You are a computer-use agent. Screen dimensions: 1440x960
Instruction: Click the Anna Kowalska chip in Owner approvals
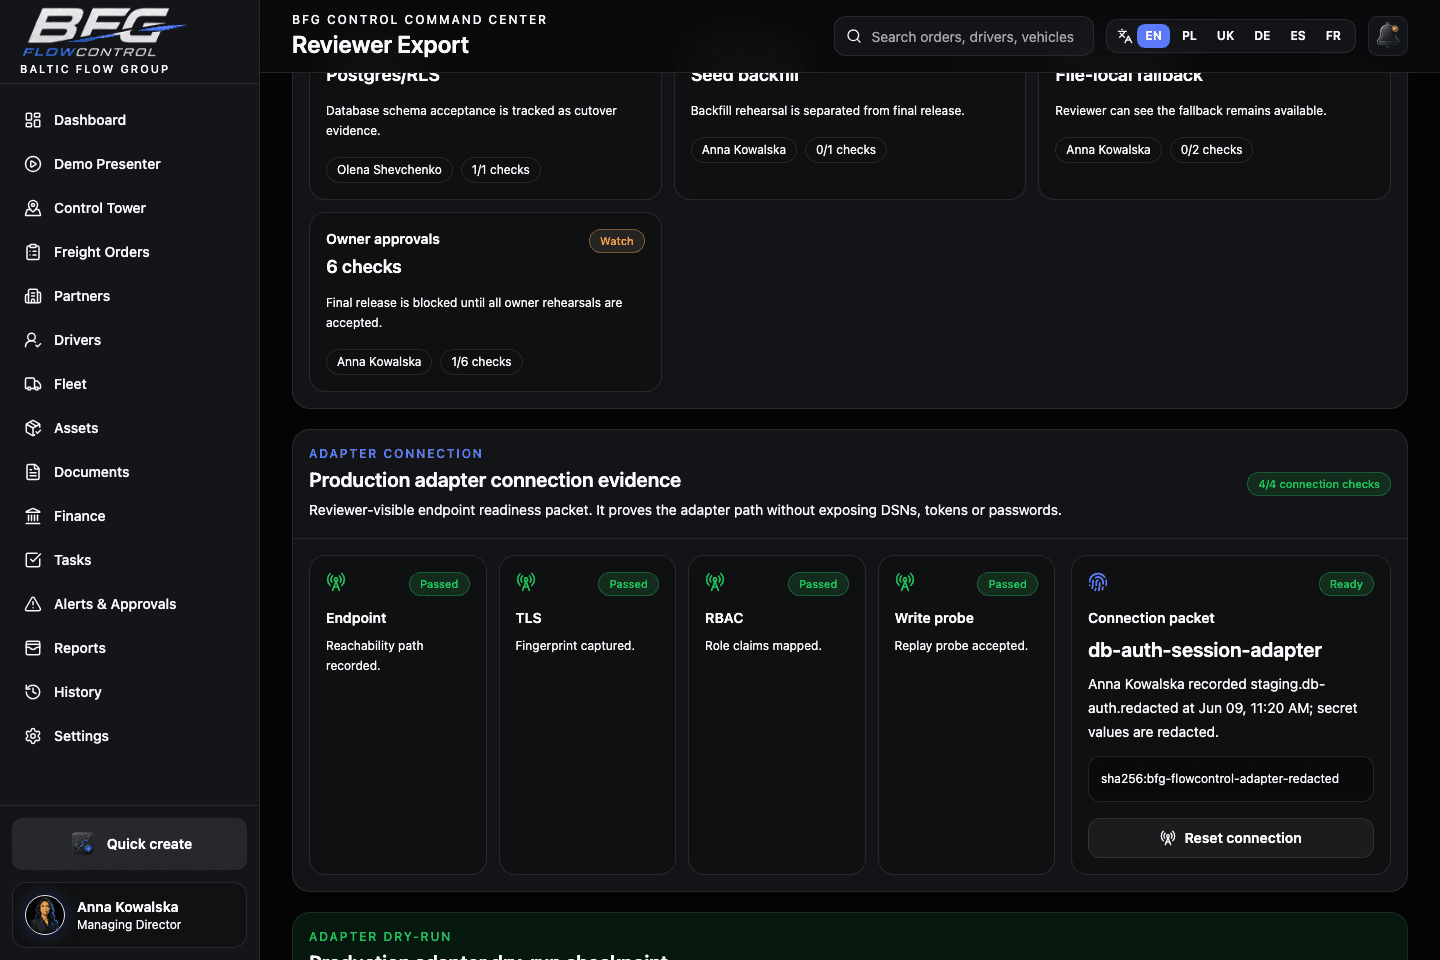(379, 362)
